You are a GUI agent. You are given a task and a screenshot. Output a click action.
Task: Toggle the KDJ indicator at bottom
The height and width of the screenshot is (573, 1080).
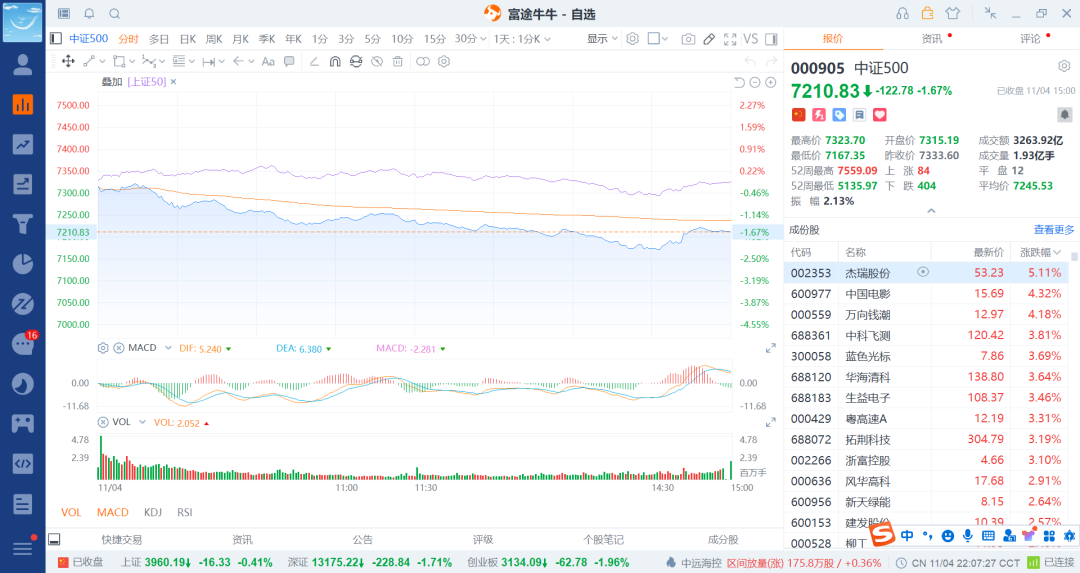tap(153, 512)
